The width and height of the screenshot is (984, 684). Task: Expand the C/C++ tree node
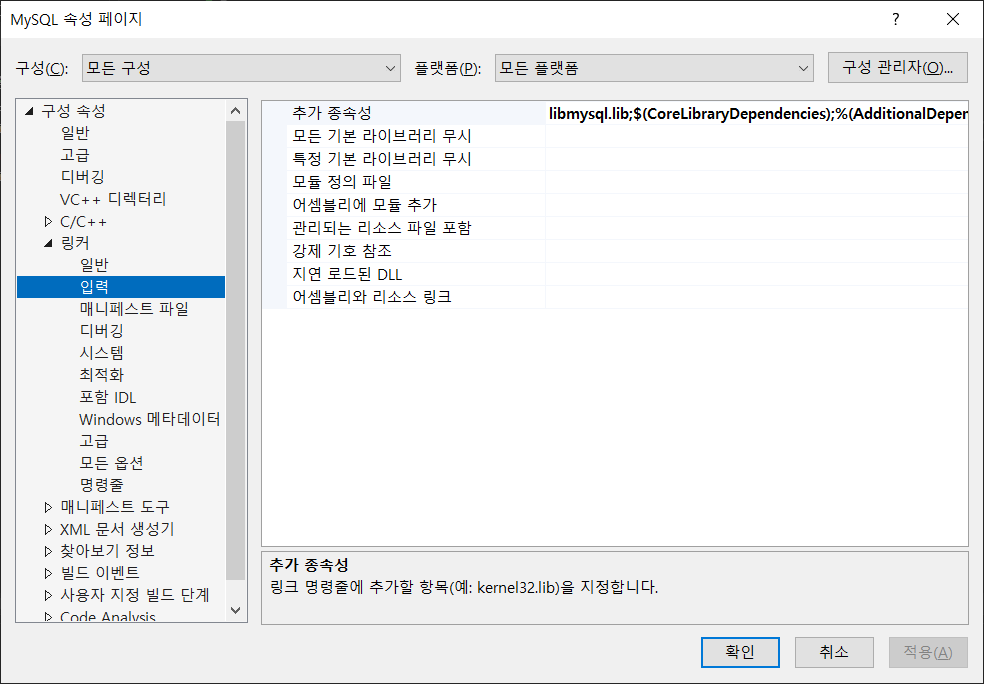[x=48, y=222]
